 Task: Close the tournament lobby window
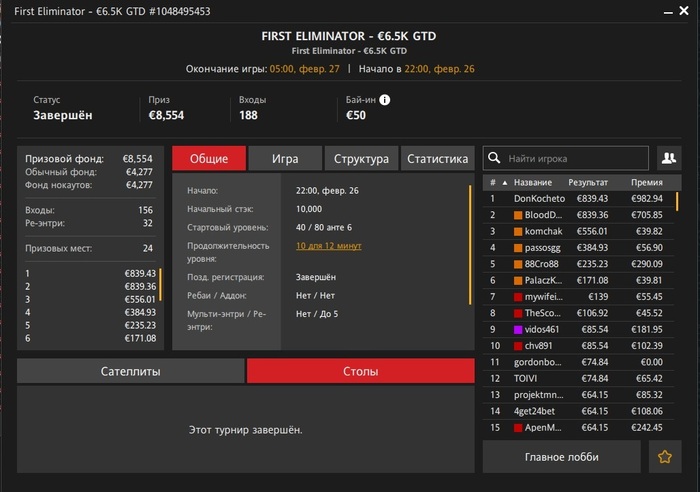point(683,10)
